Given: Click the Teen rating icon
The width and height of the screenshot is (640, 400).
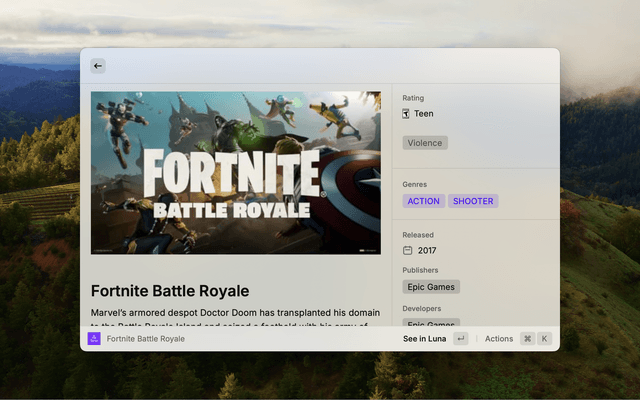Looking at the screenshot, I should pyautogui.click(x=406, y=114).
